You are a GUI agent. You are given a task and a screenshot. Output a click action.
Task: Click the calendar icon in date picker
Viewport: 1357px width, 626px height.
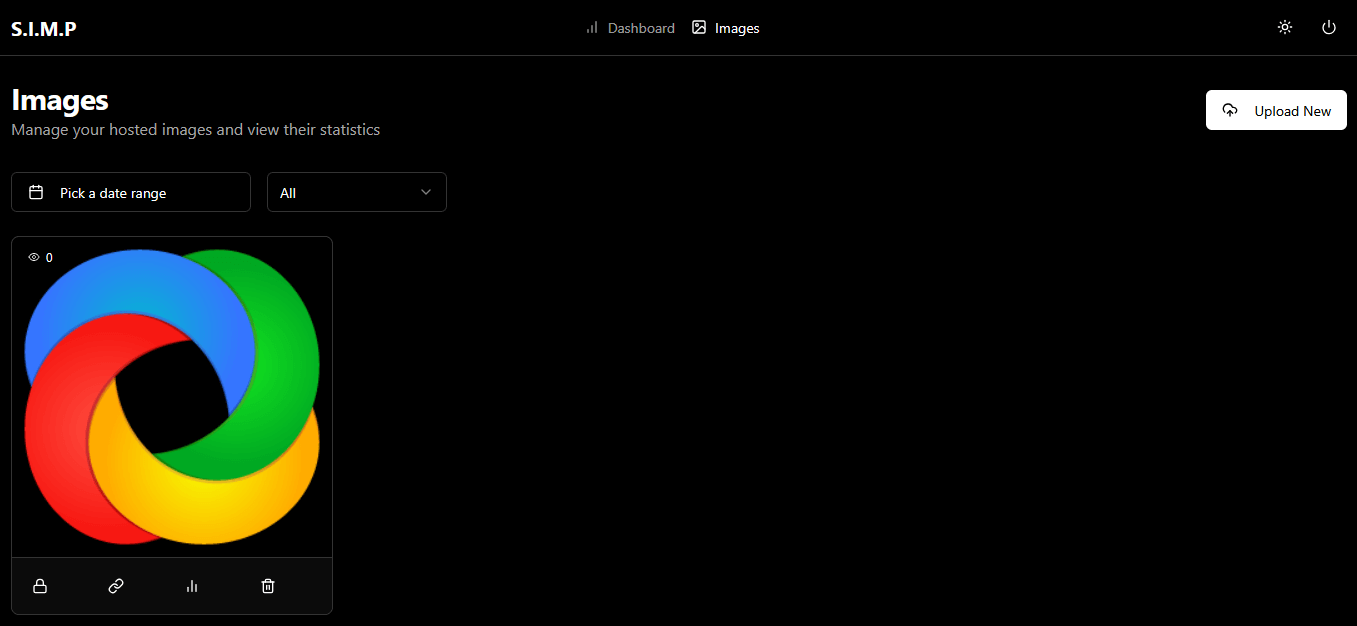coord(36,193)
